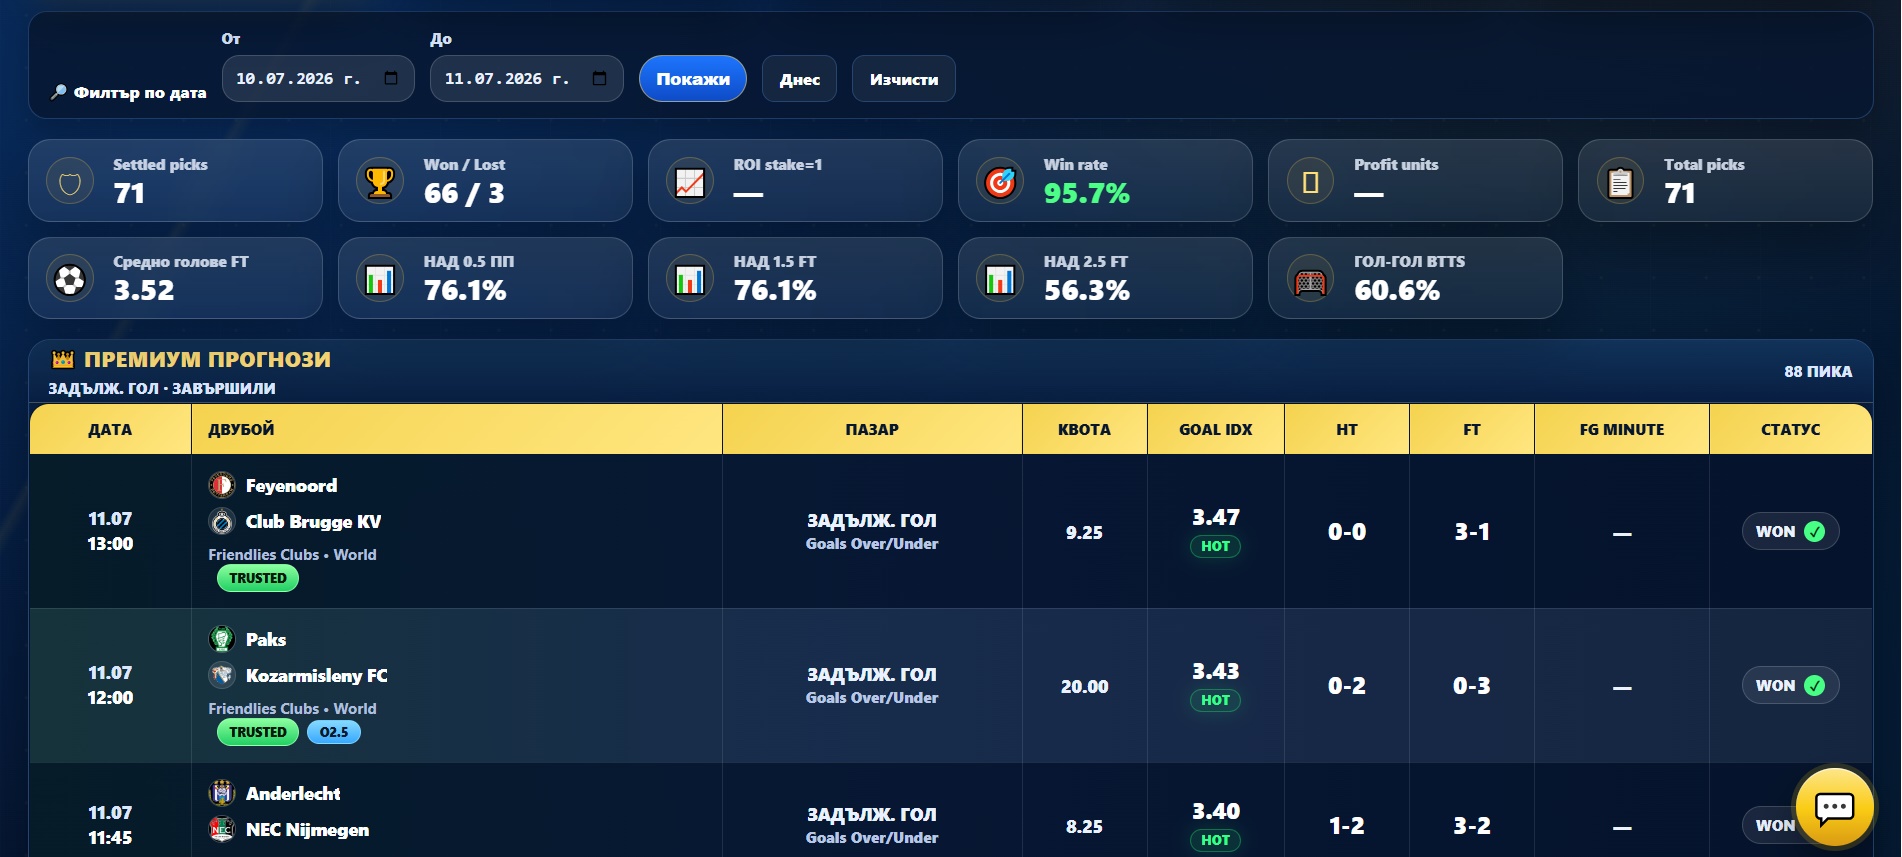Click the half-time score 1-2
This screenshot has height=857, width=1902.
pos(1346,826)
